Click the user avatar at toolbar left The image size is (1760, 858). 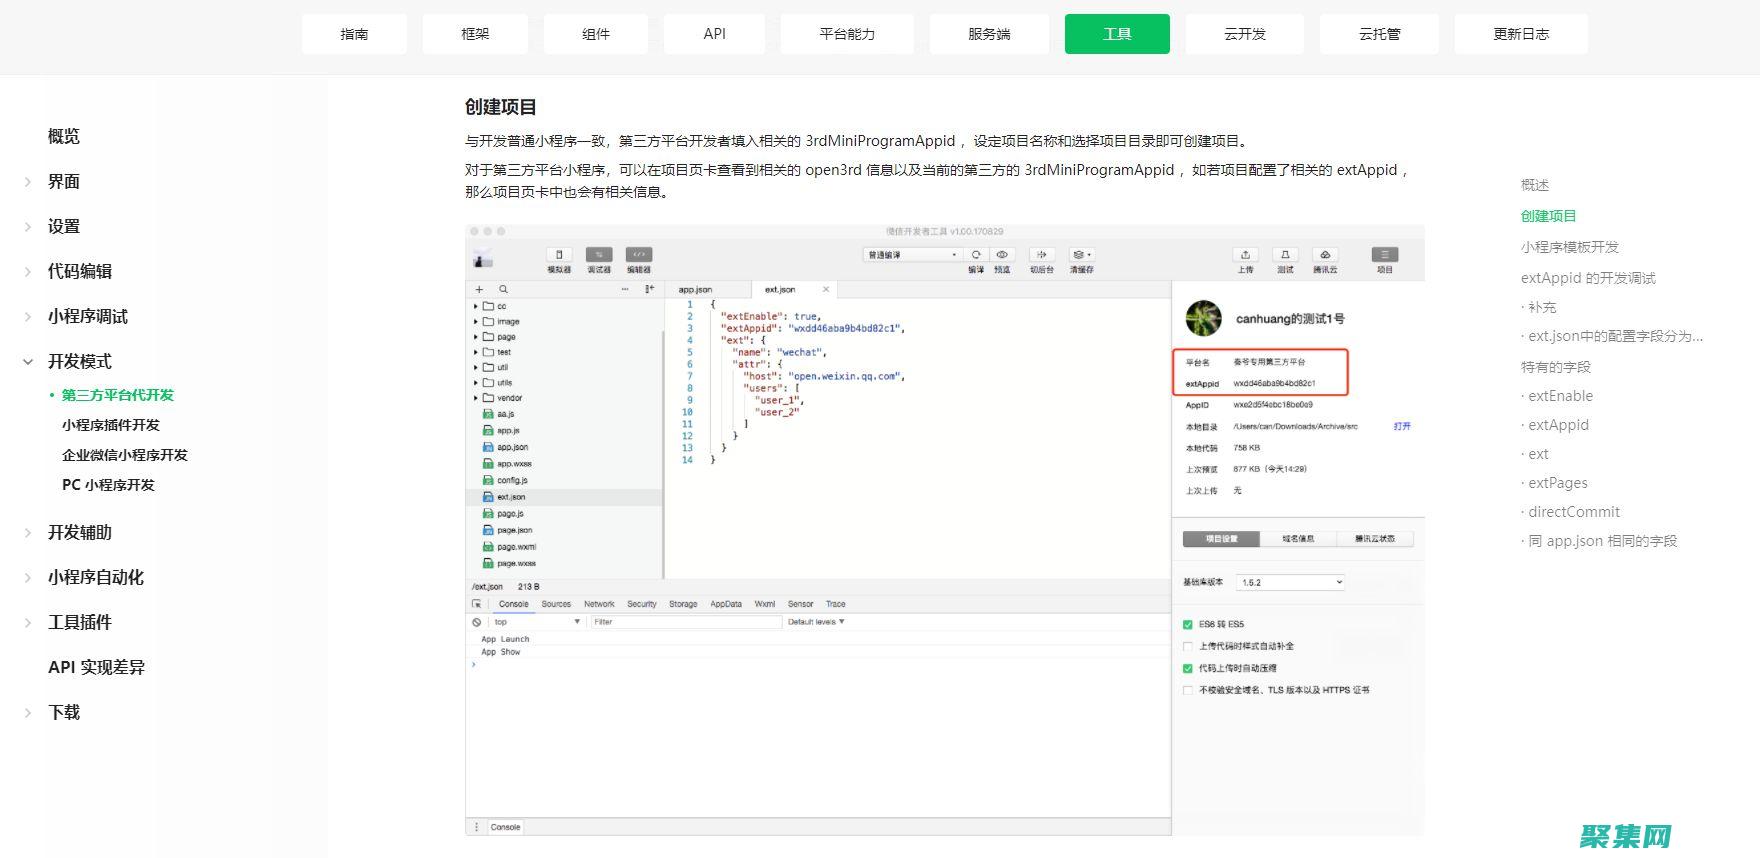point(484,259)
